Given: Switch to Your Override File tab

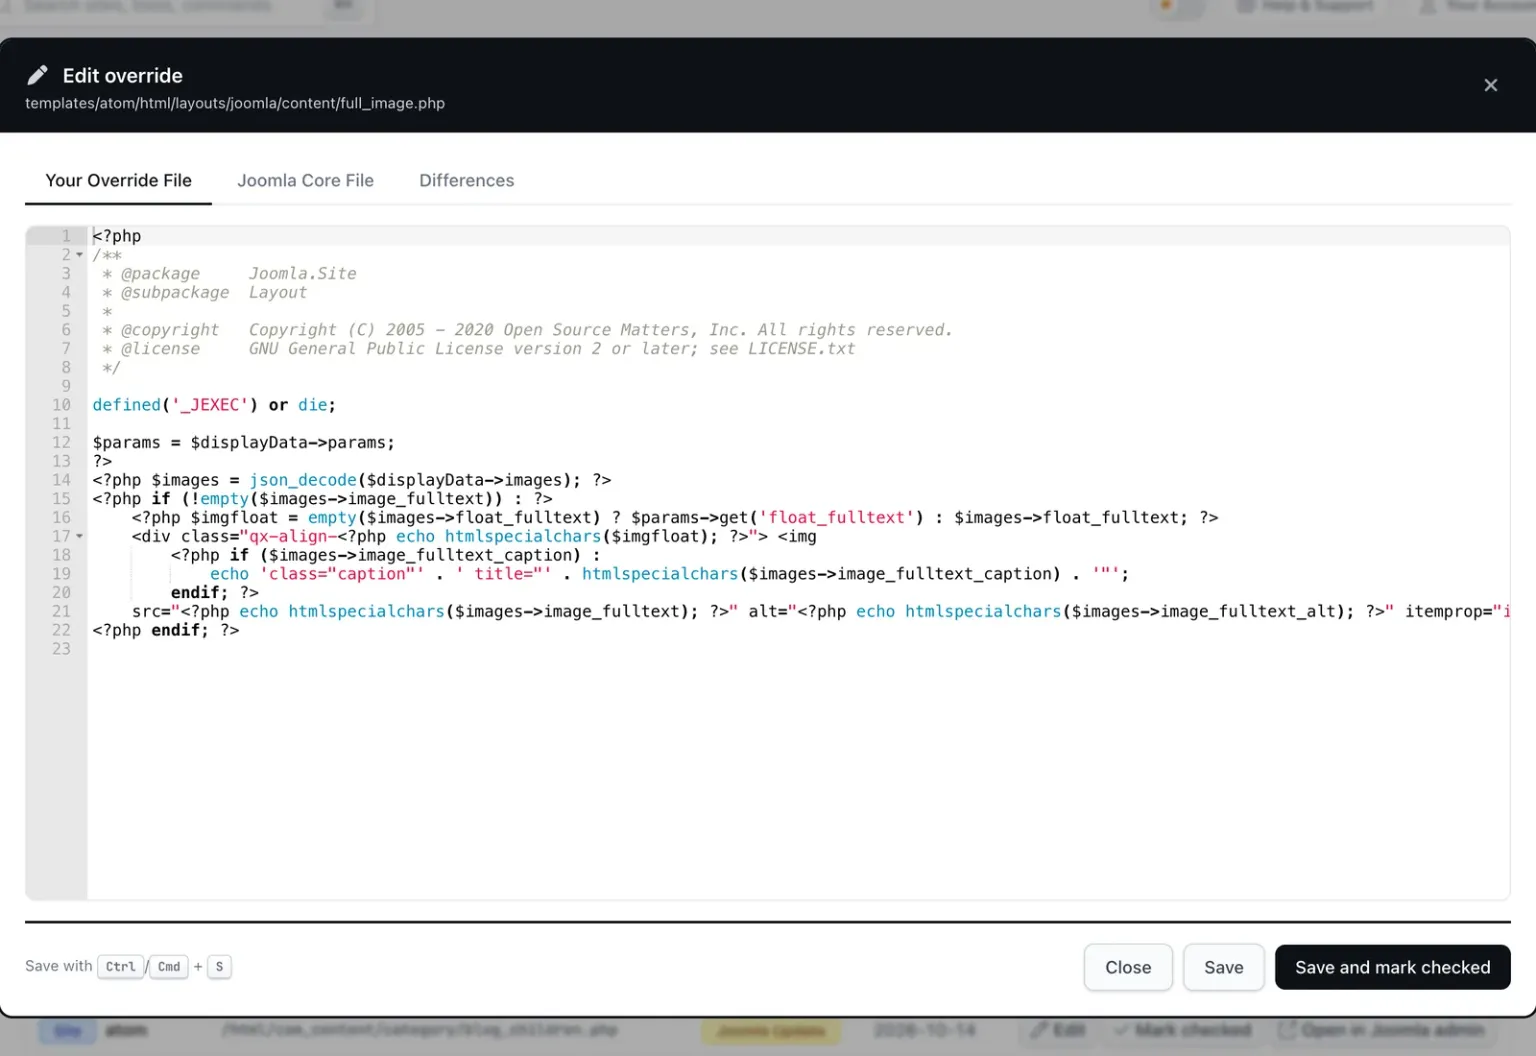Looking at the screenshot, I should 118,180.
